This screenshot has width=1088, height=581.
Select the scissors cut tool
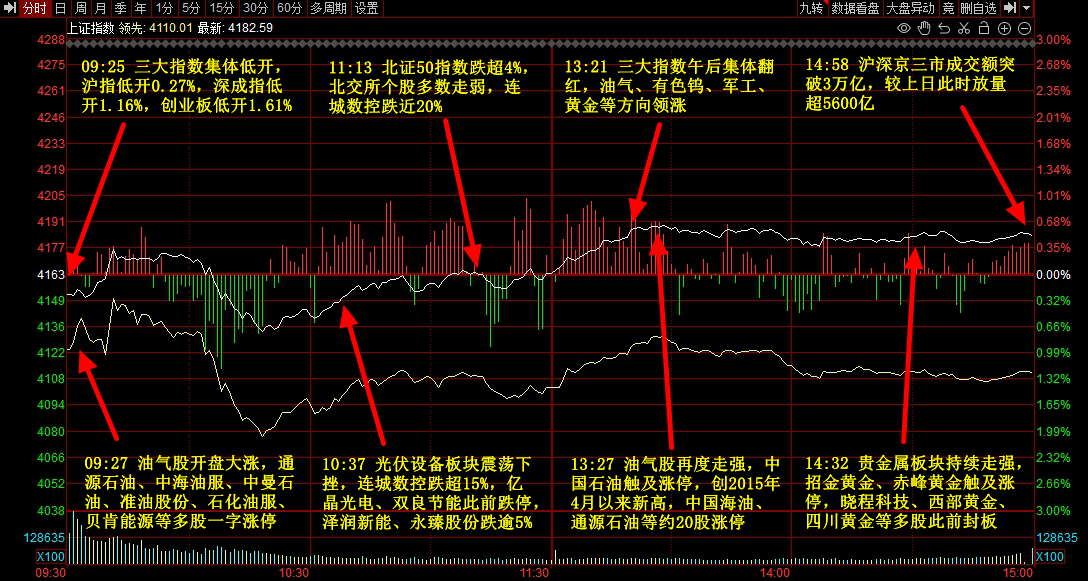pos(963,27)
